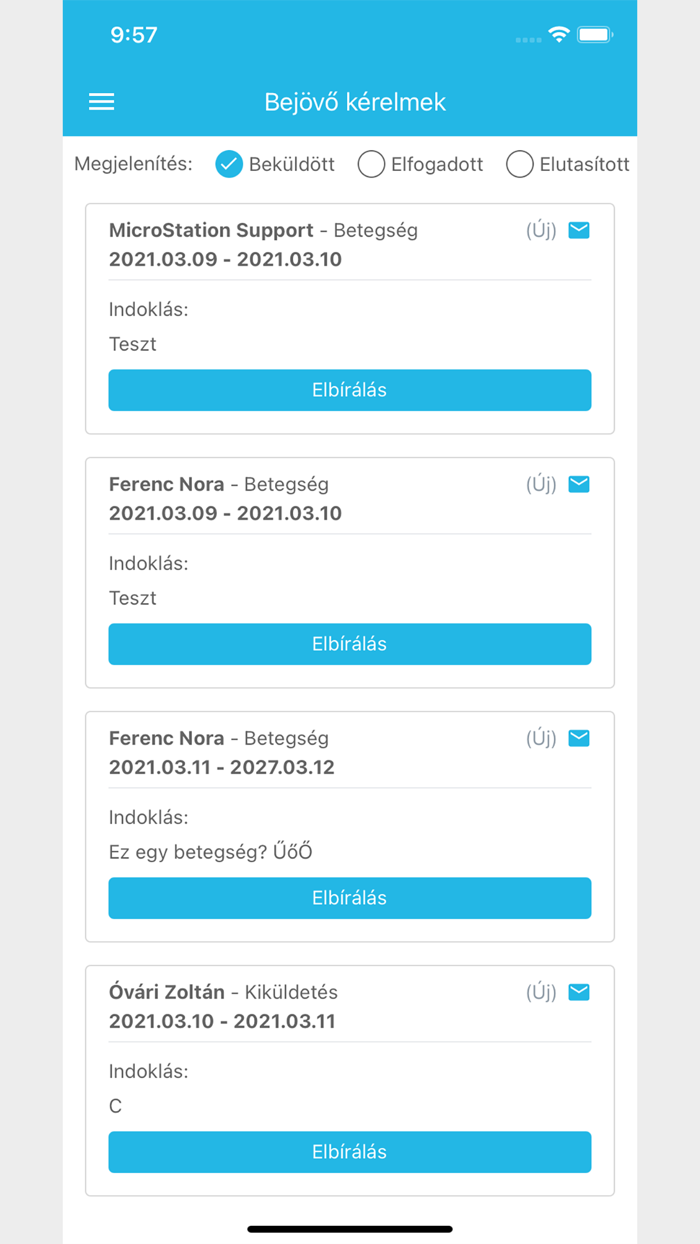Tap the (Új) label on MicroStation Support card
700x1244 pixels.
pyautogui.click(x=541, y=231)
